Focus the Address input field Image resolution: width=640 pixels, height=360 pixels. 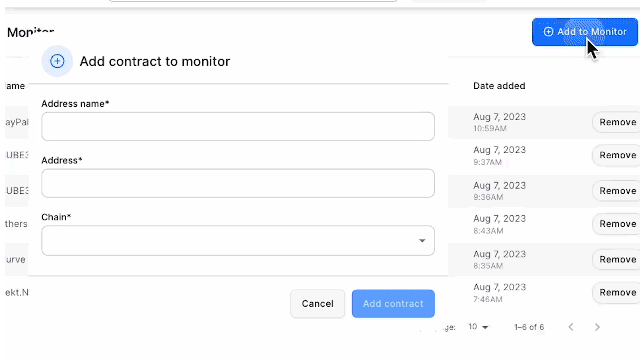click(238, 183)
